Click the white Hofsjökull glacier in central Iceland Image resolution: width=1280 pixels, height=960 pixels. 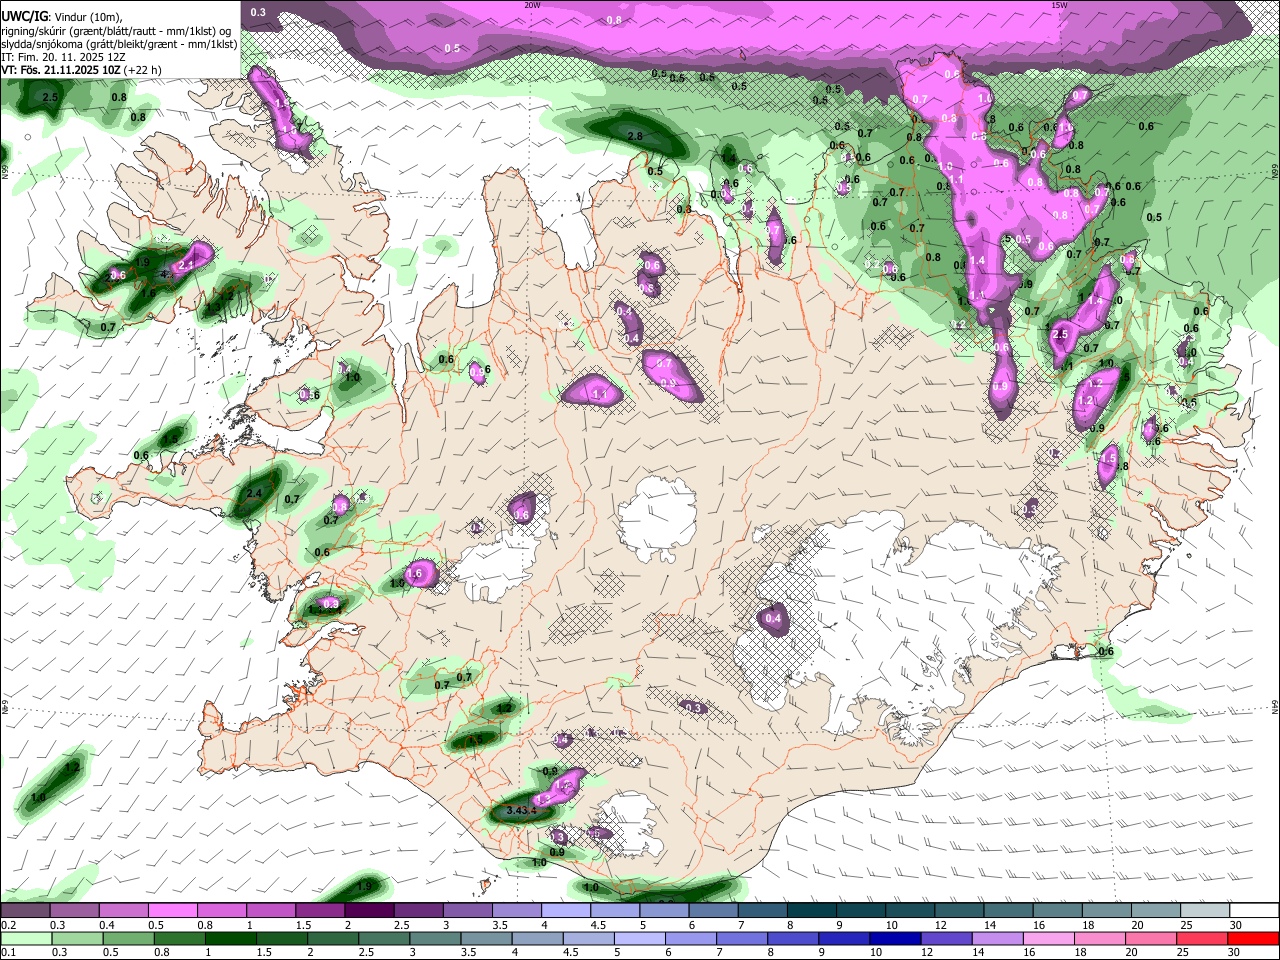pyautogui.click(x=657, y=521)
